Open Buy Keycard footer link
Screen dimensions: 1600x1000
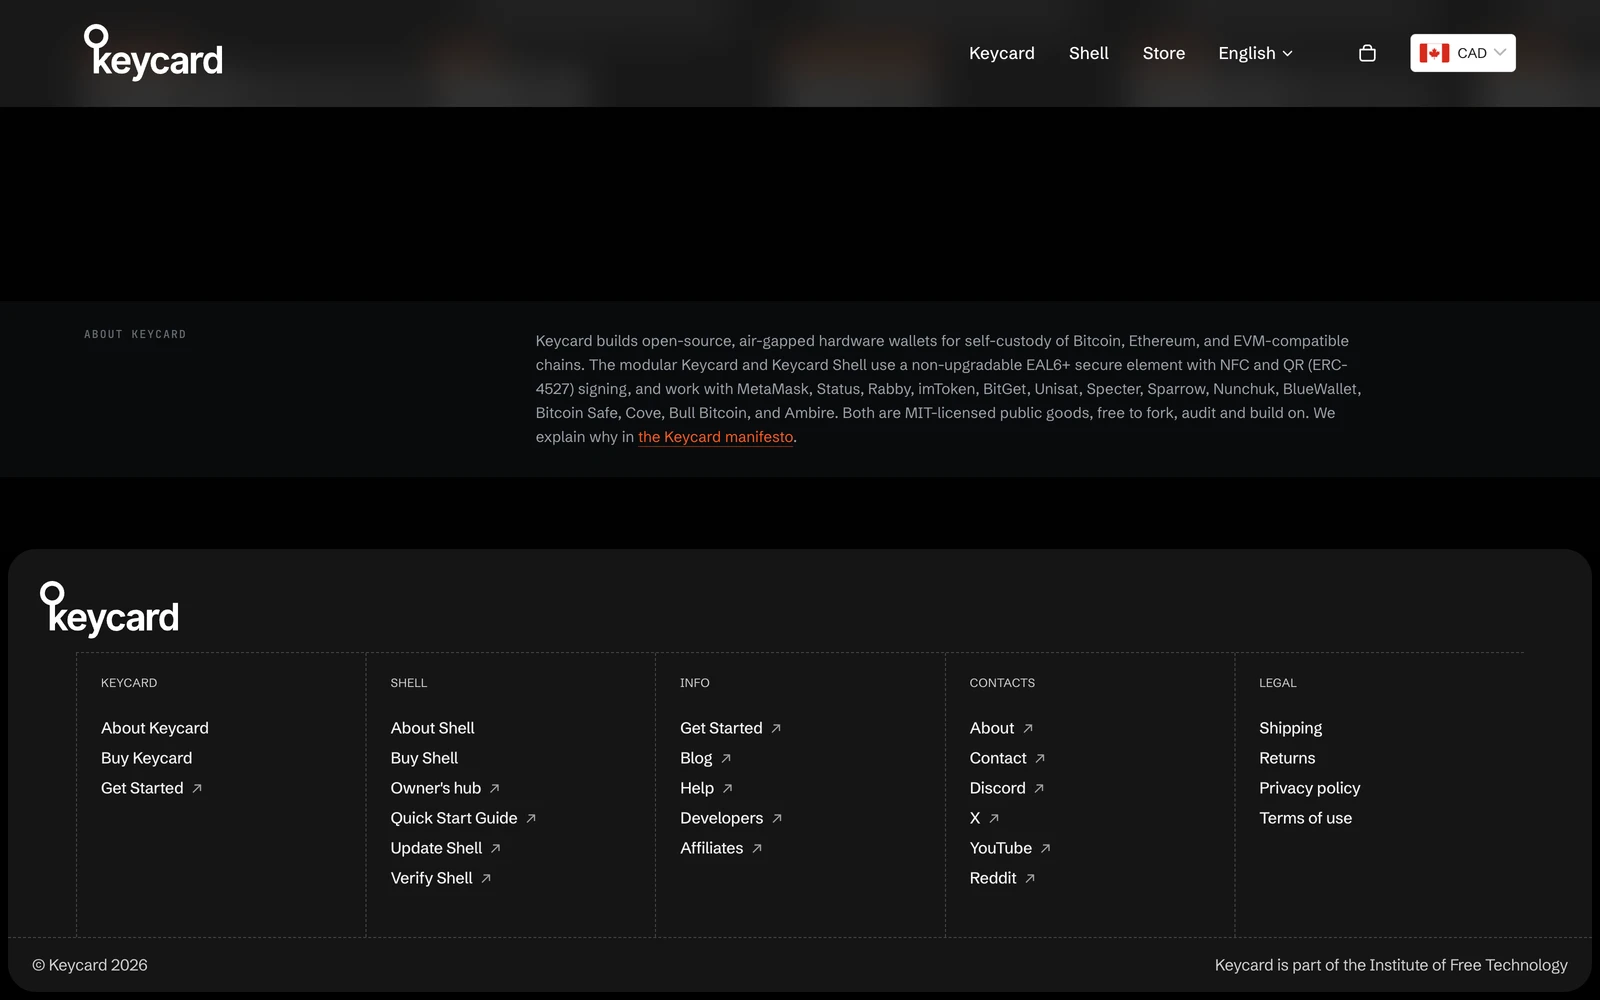point(147,758)
